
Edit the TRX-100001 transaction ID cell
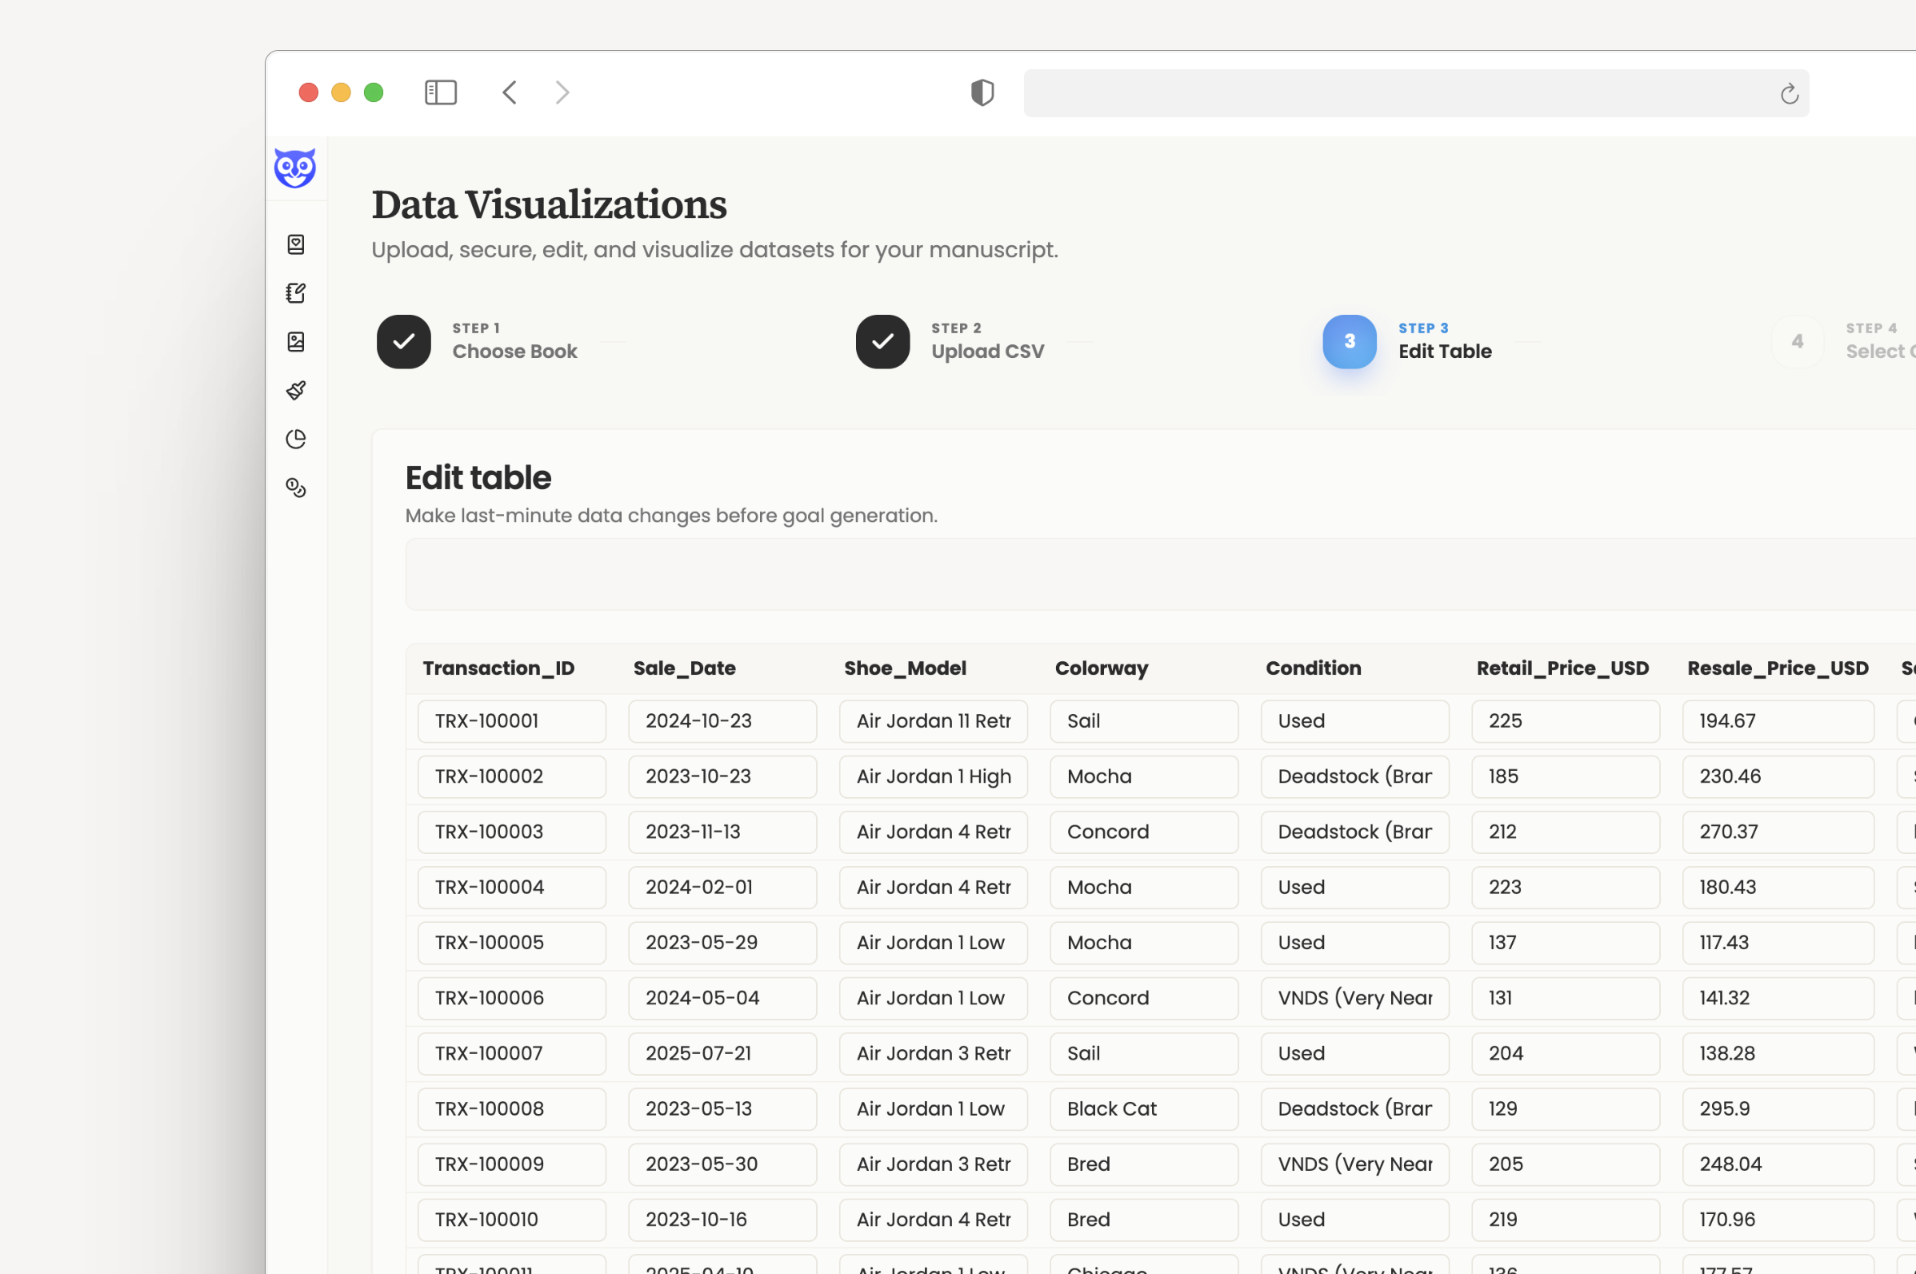coord(511,721)
